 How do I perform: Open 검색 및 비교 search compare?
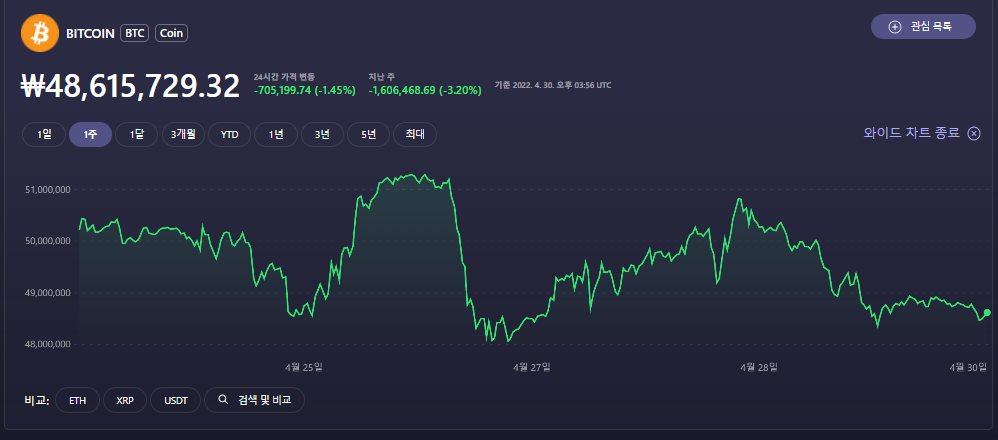[x=255, y=401]
